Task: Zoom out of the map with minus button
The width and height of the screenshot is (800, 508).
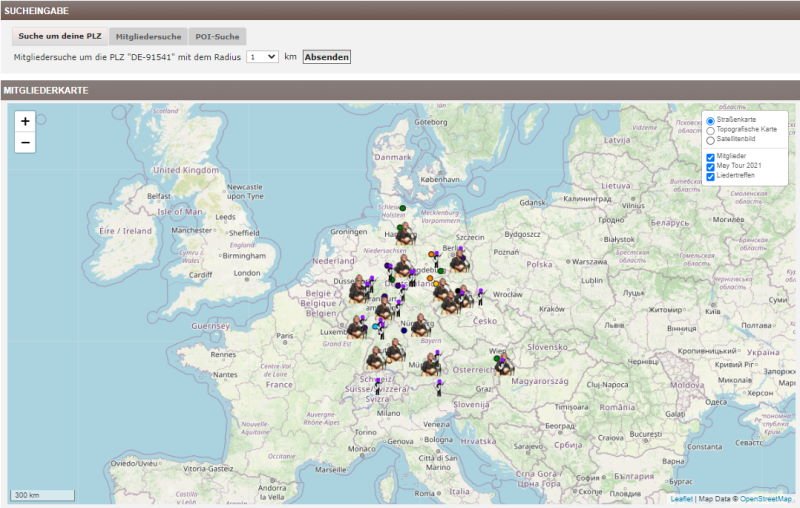Action: click(25, 142)
